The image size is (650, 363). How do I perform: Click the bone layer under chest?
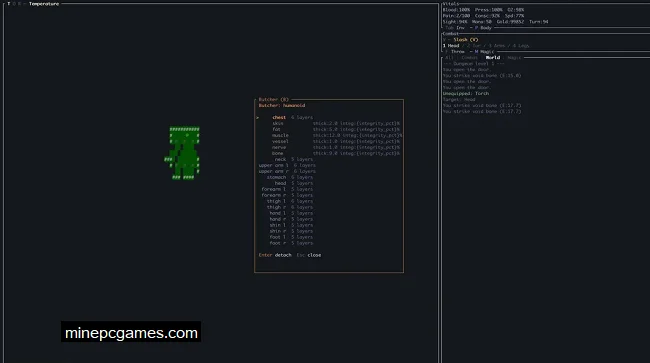336,153
